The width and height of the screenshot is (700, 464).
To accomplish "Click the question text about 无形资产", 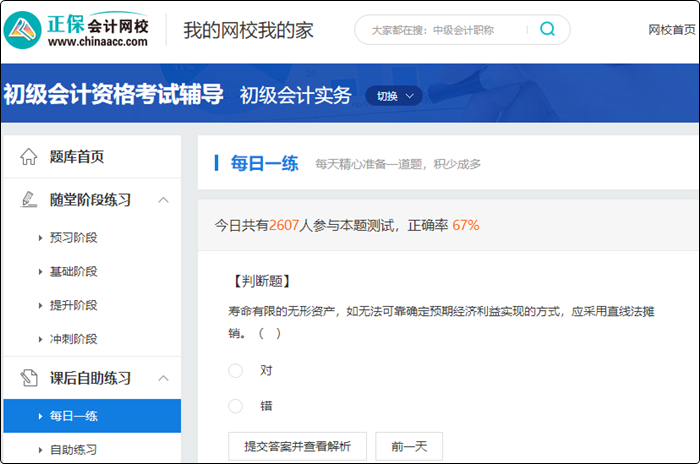I will pos(441,322).
